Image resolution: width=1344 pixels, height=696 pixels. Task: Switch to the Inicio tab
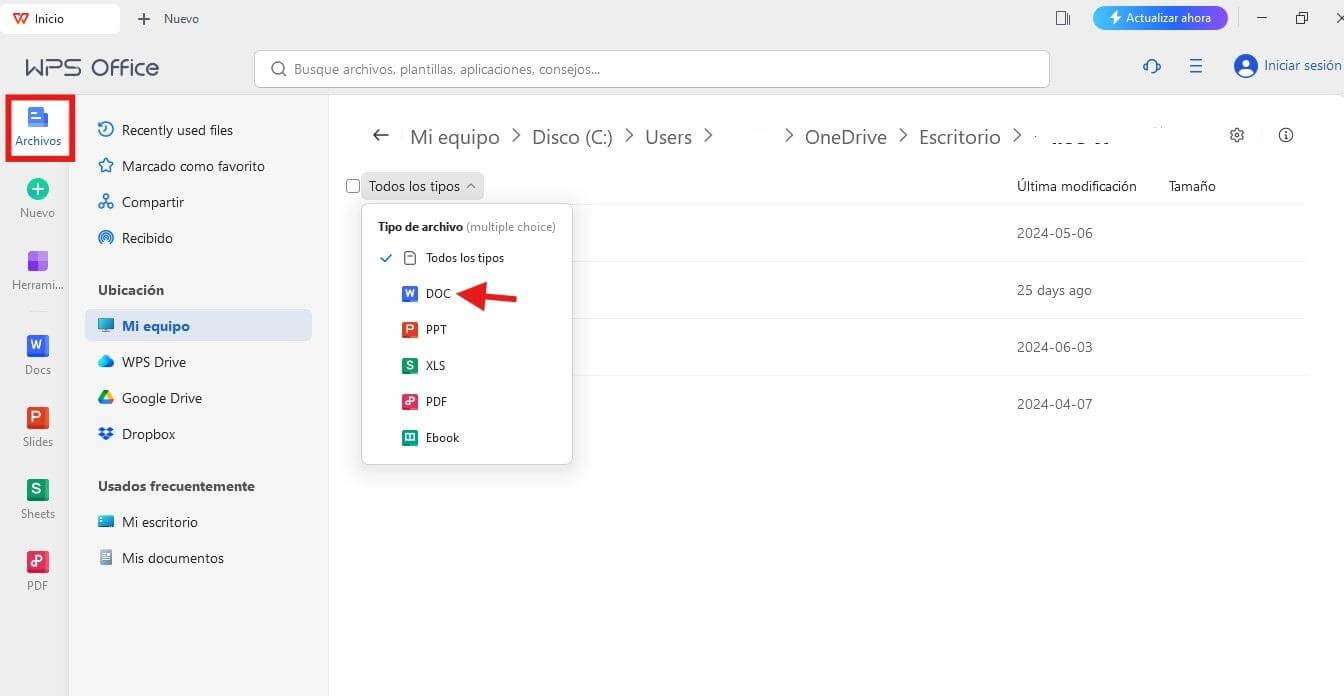49,17
